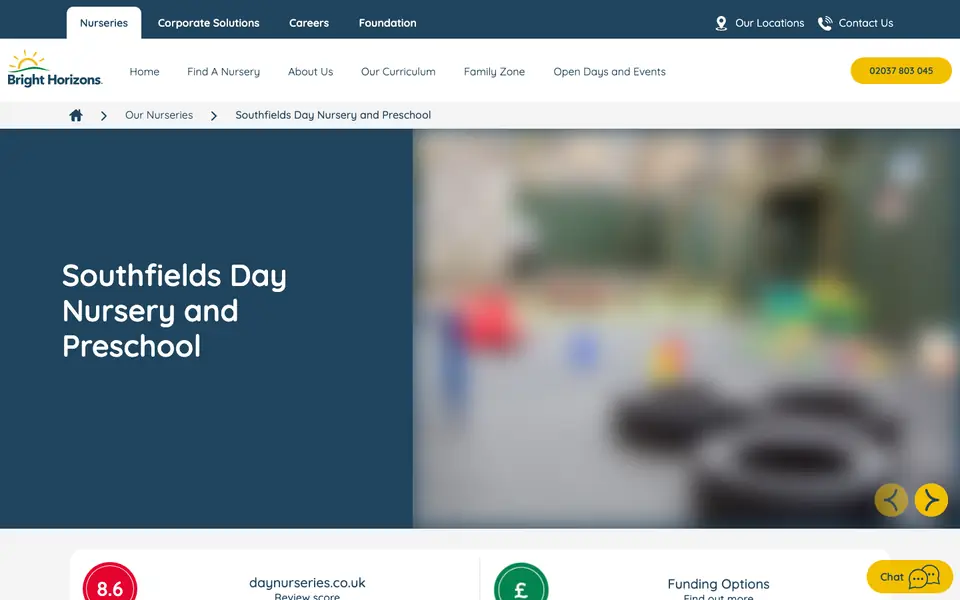
Task: Select the Nurseries tab
Action: click(104, 23)
